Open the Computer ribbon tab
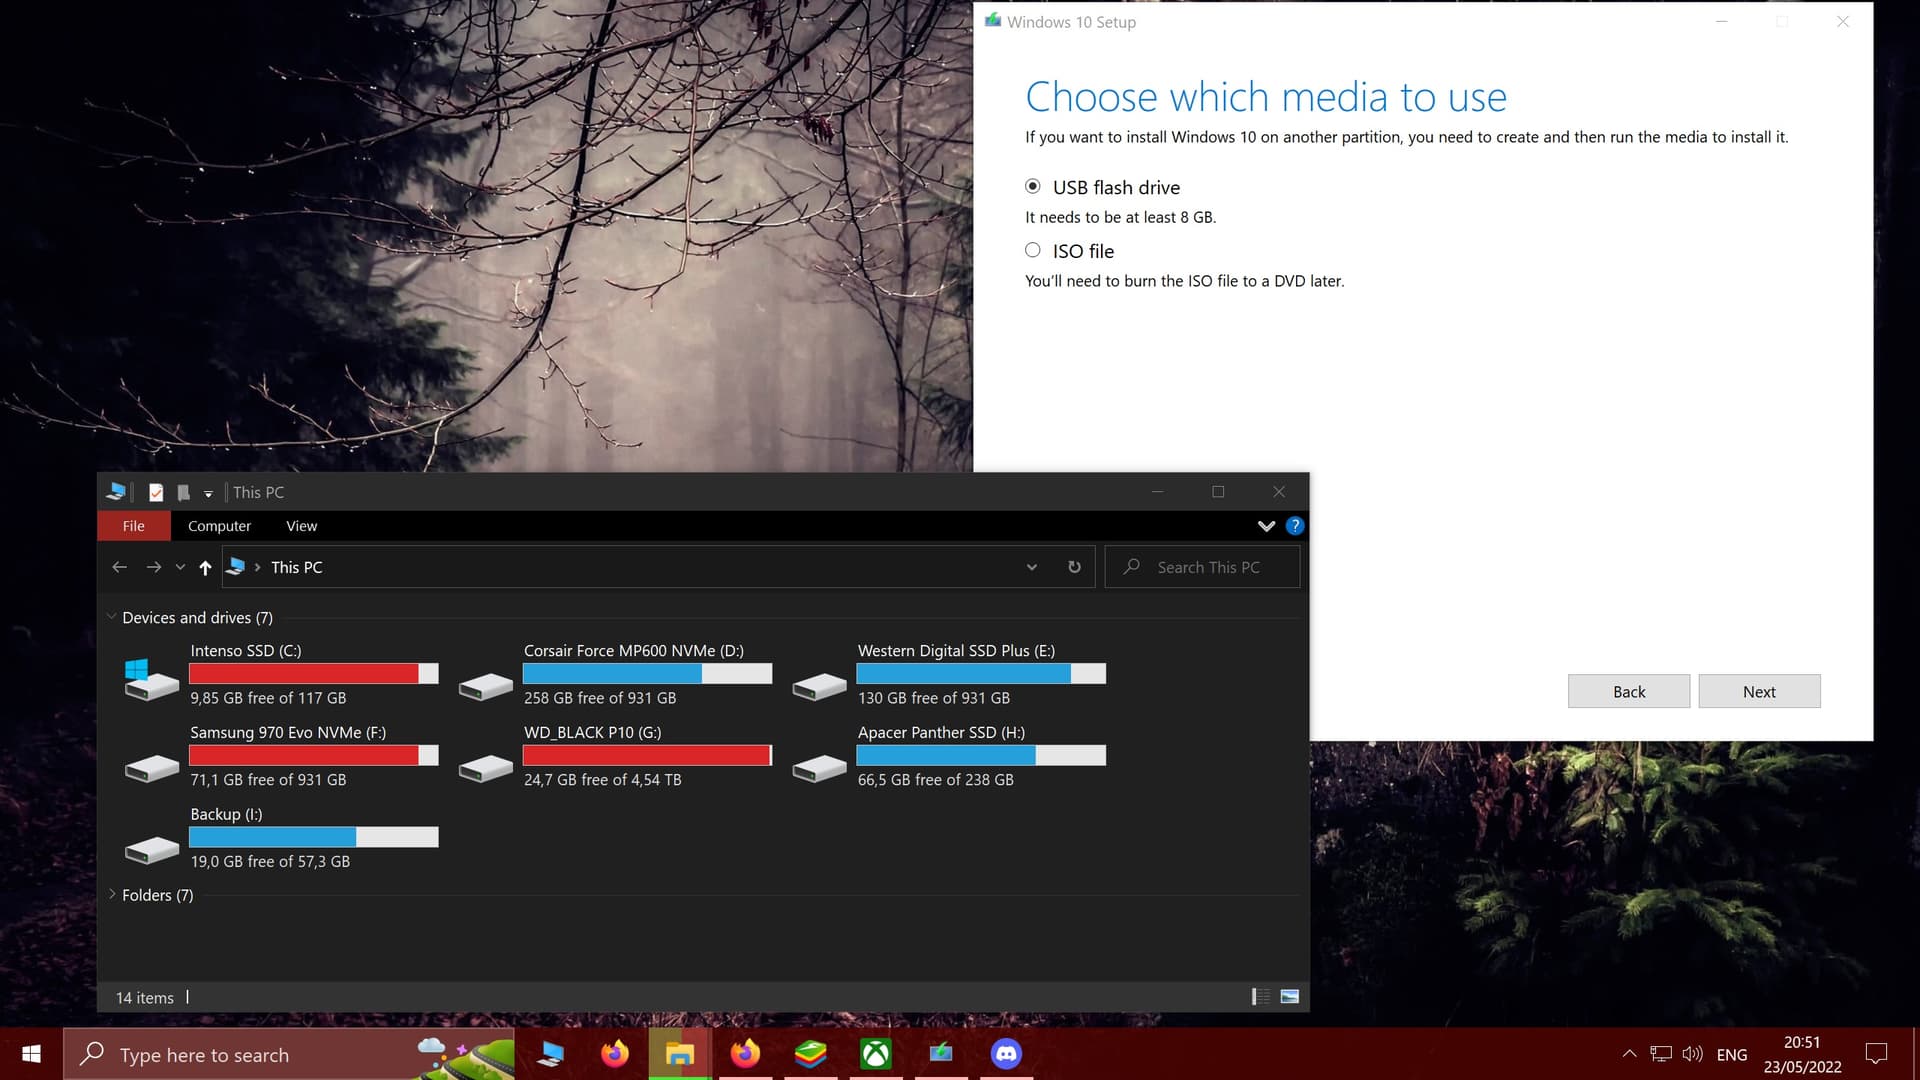The height and width of the screenshot is (1080, 1920). coord(219,526)
